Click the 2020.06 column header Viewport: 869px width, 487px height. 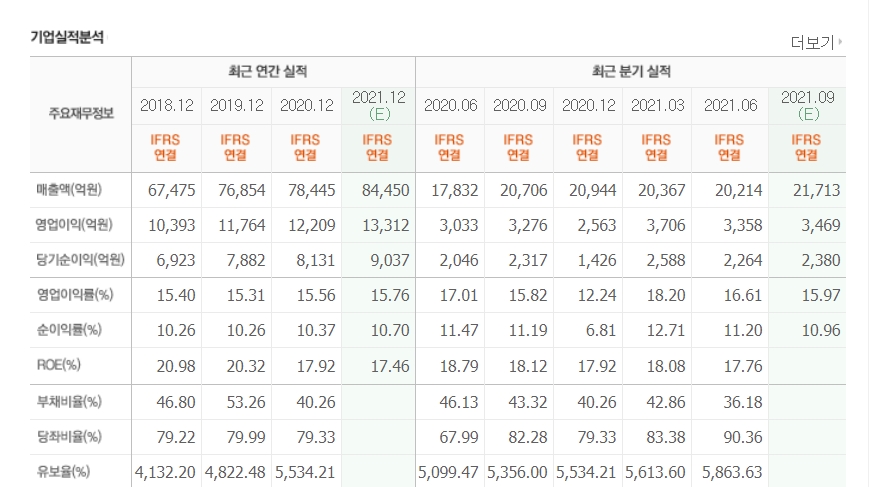point(450,105)
